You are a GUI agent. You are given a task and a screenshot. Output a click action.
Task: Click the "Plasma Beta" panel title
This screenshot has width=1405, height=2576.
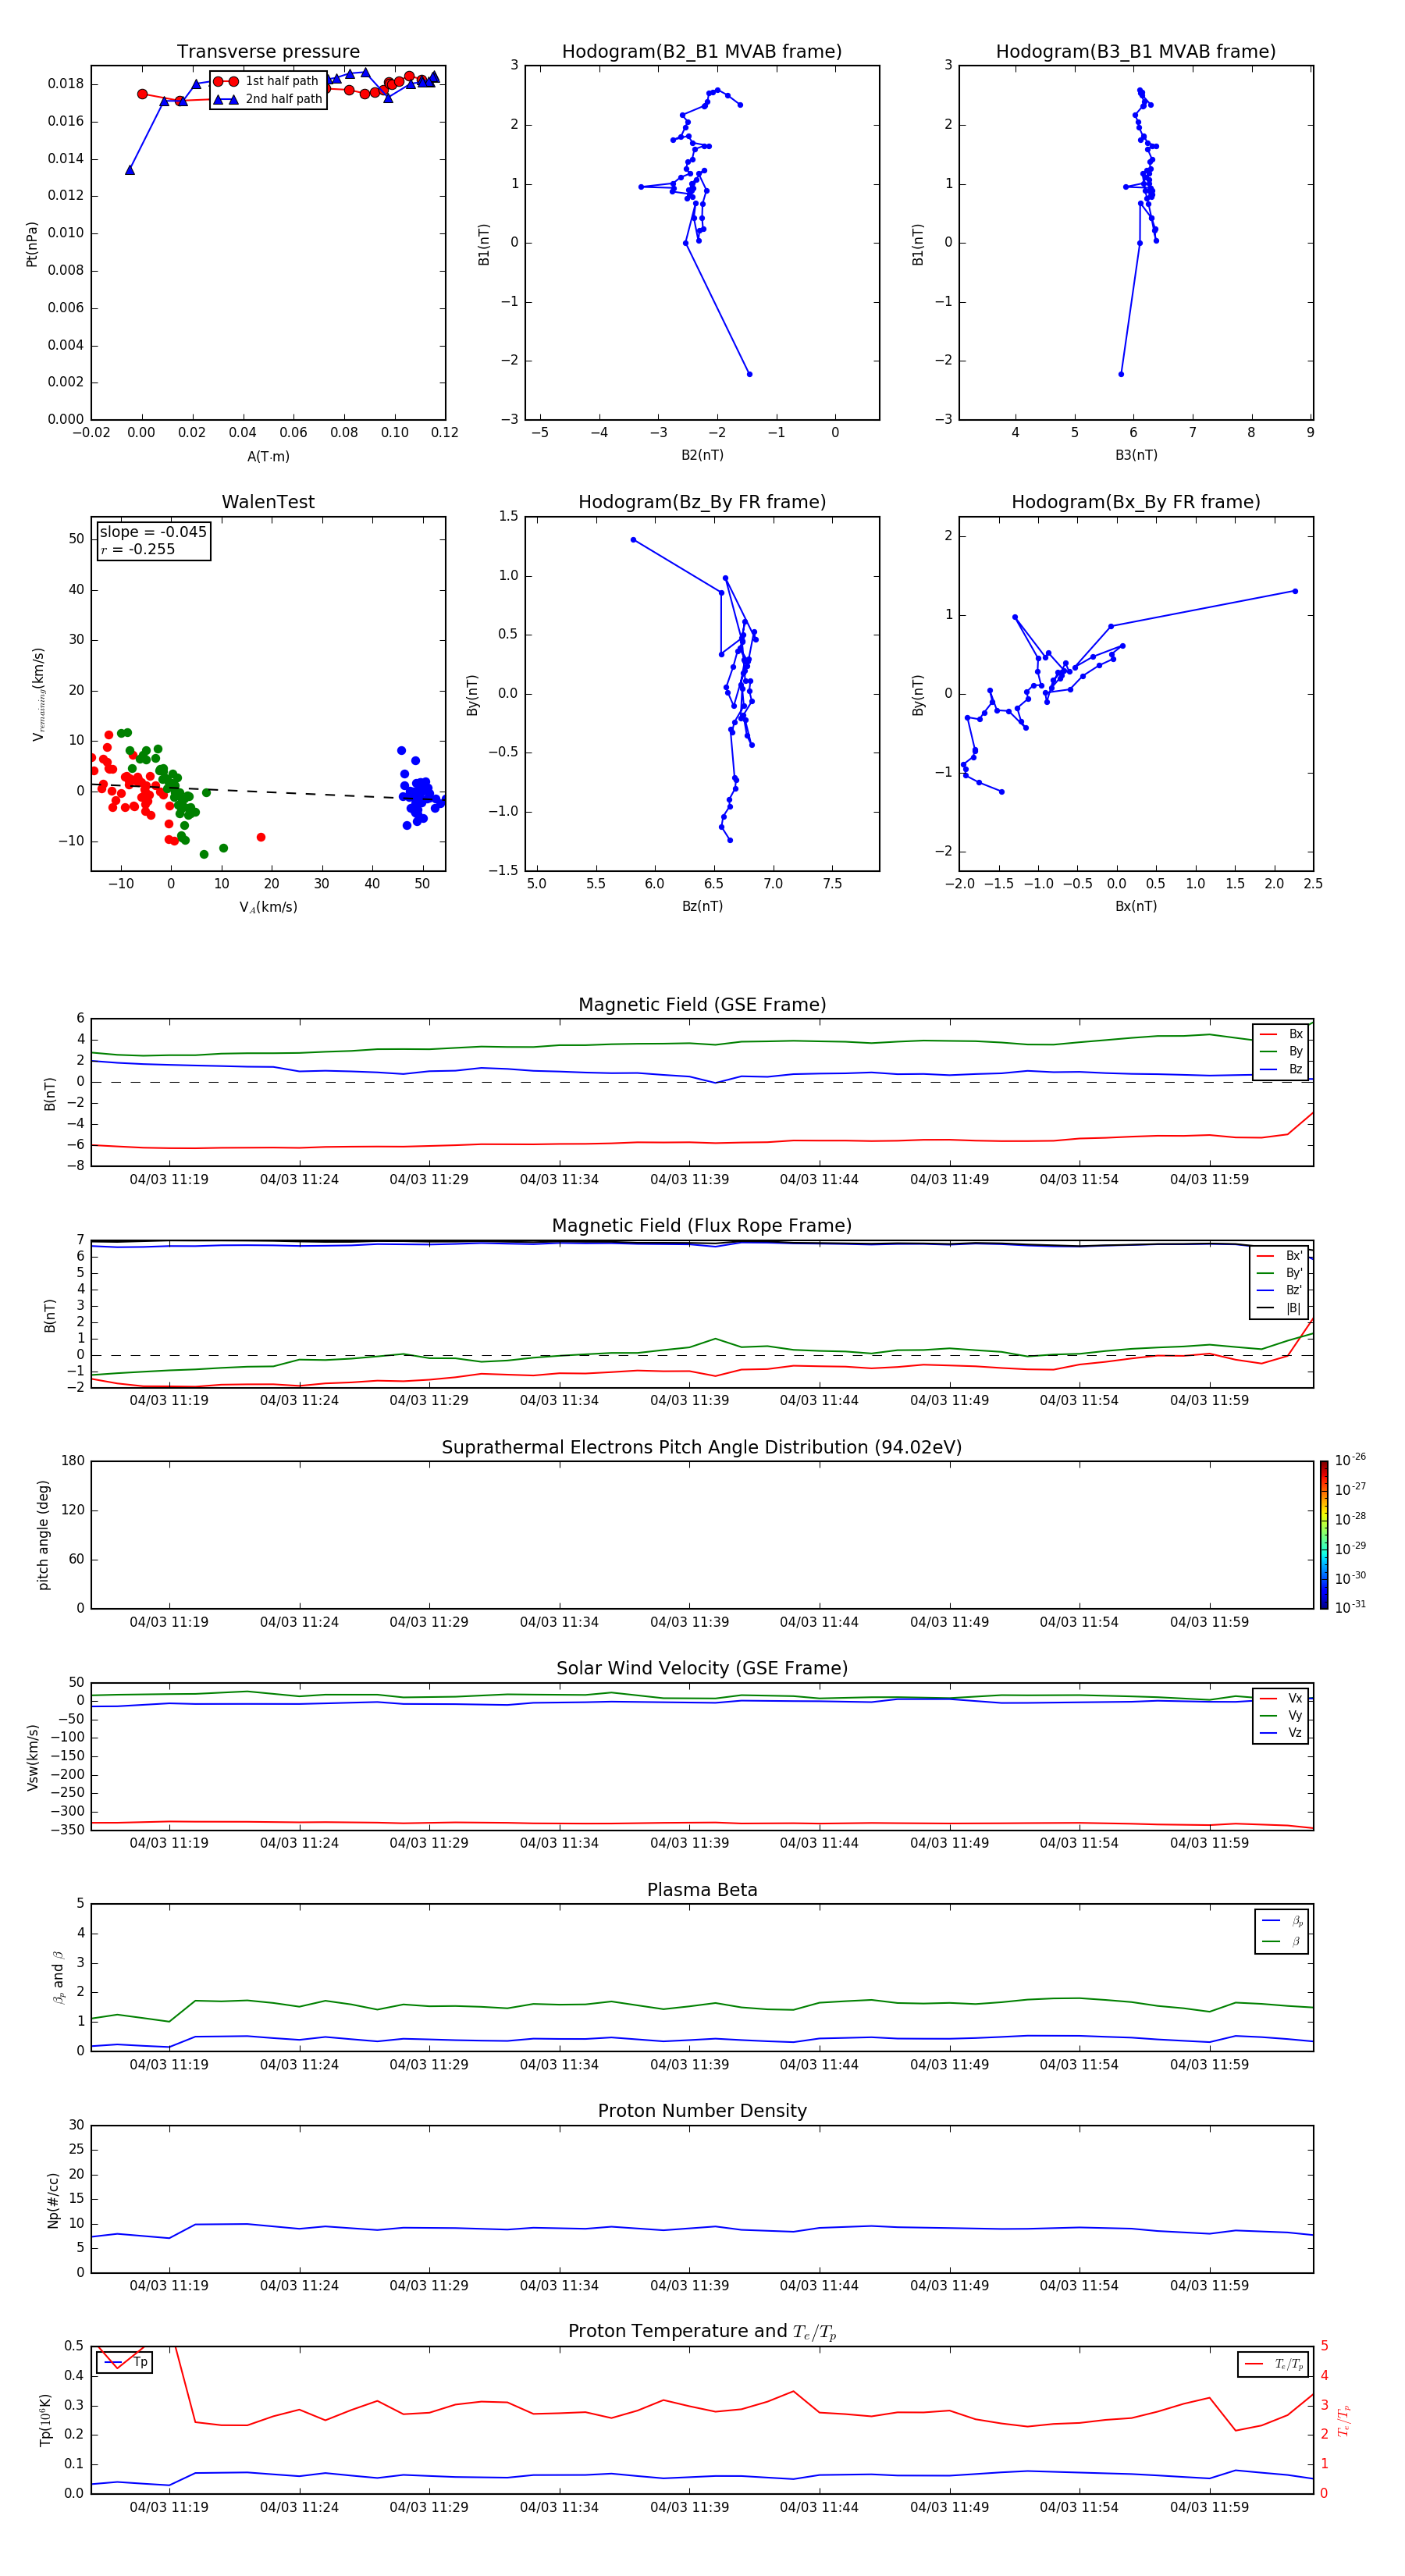[702, 1891]
